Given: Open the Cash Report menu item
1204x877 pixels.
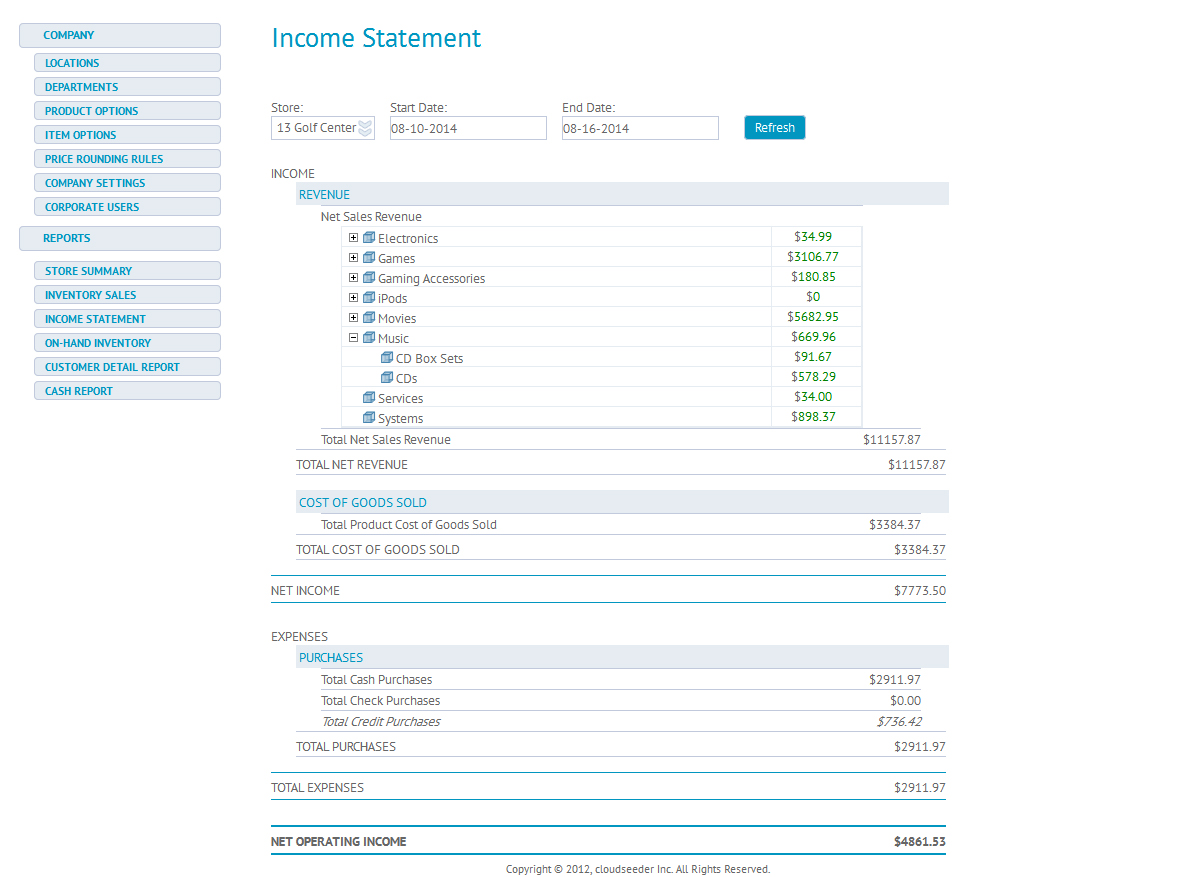Looking at the screenshot, I should 127,391.
